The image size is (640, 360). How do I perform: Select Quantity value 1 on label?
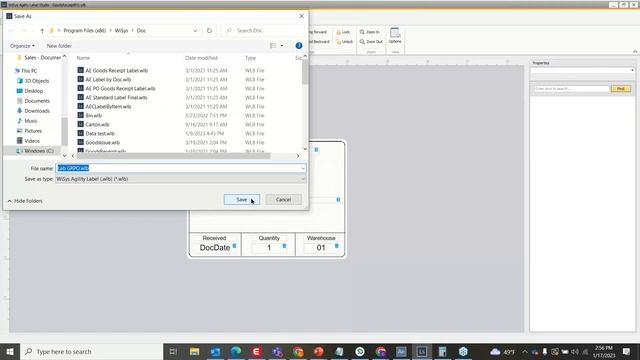[x=269, y=248]
